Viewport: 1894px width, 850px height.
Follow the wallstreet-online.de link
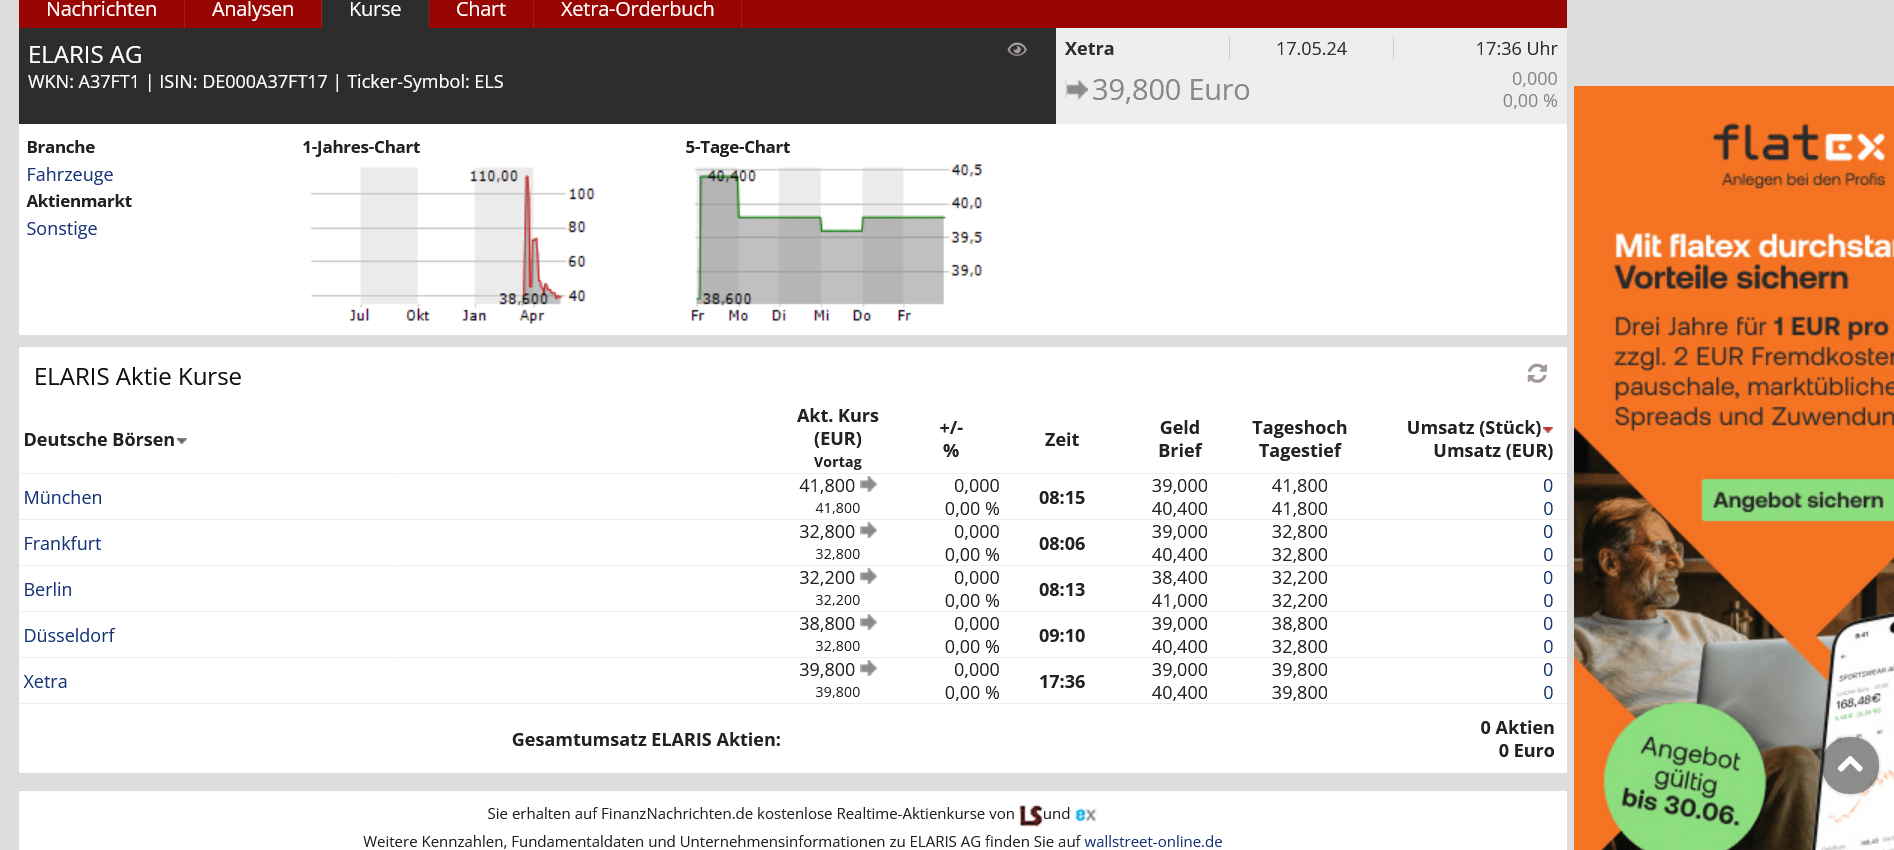(x=1153, y=841)
